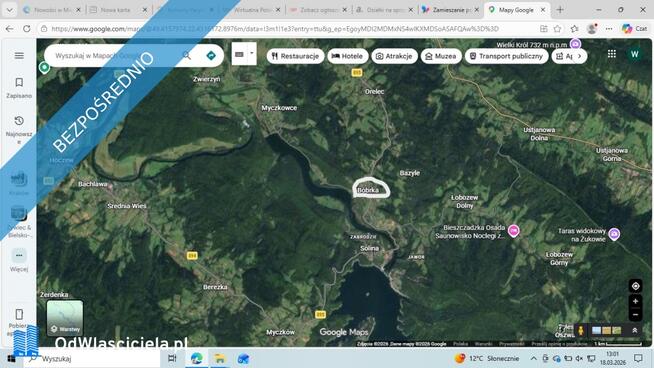The height and width of the screenshot is (368, 654).
Task: Filter map by Muzea chip
Action: pyautogui.click(x=441, y=56)
